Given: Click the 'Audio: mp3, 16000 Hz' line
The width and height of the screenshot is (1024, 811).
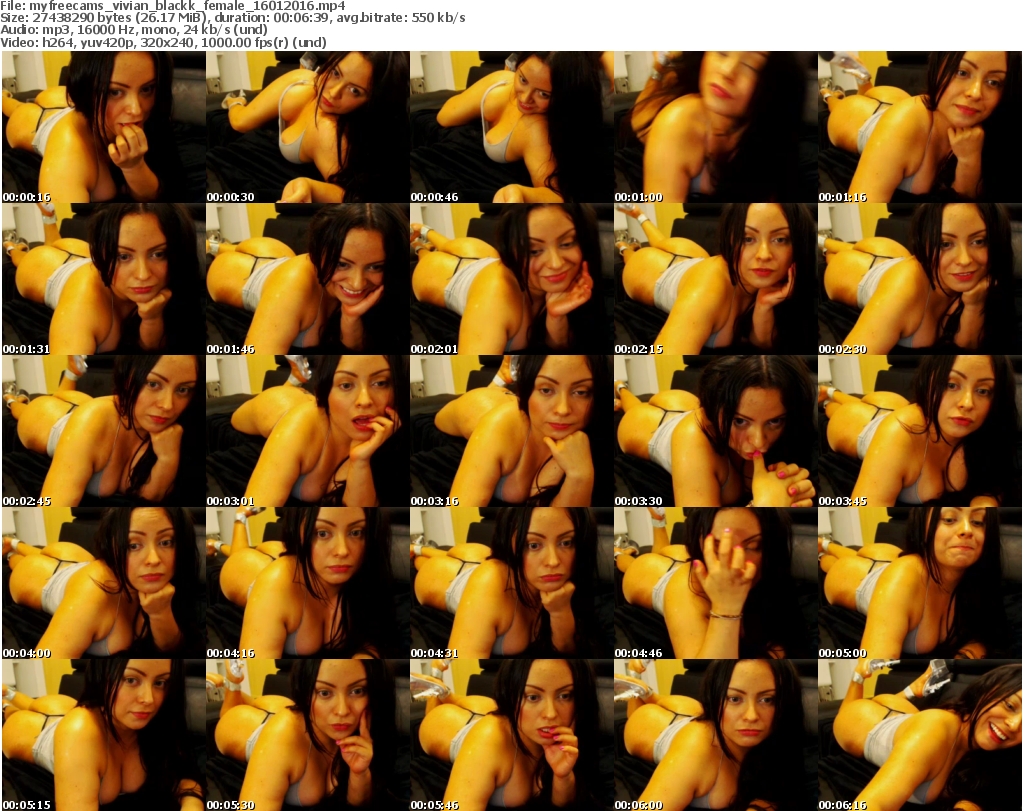Looking at the screenshot, I should coord(134,30).
